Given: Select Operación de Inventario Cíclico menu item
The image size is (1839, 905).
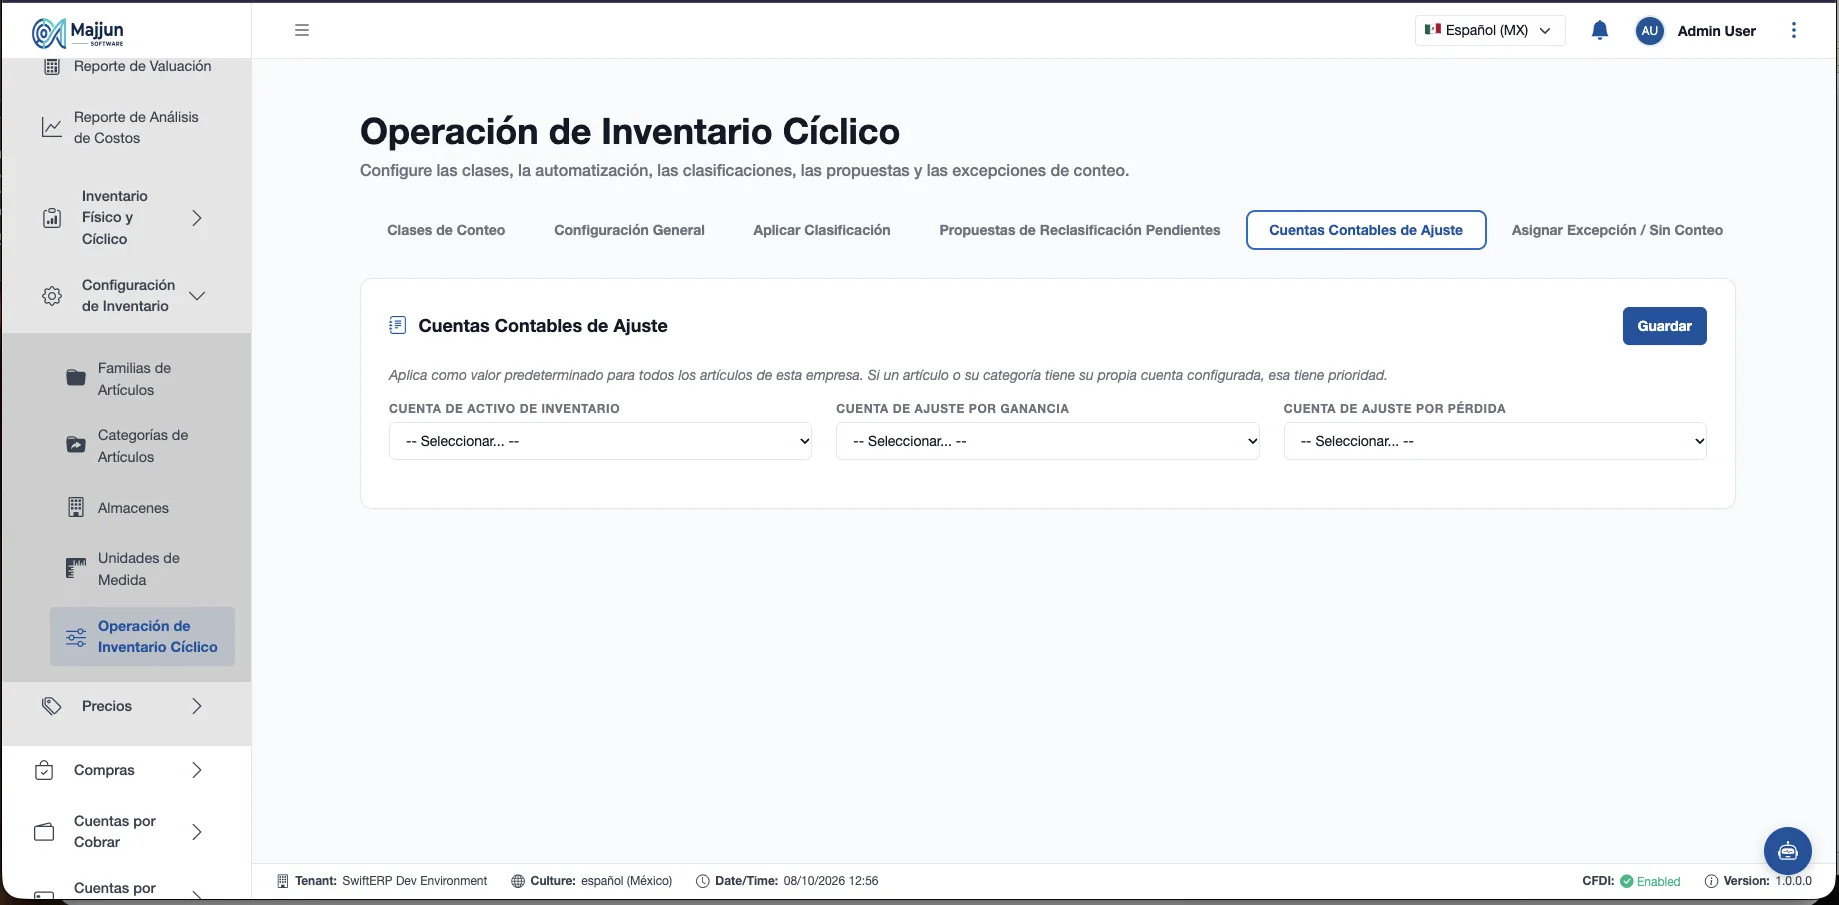Looking at the screenshot, I should tap(142, 636).
